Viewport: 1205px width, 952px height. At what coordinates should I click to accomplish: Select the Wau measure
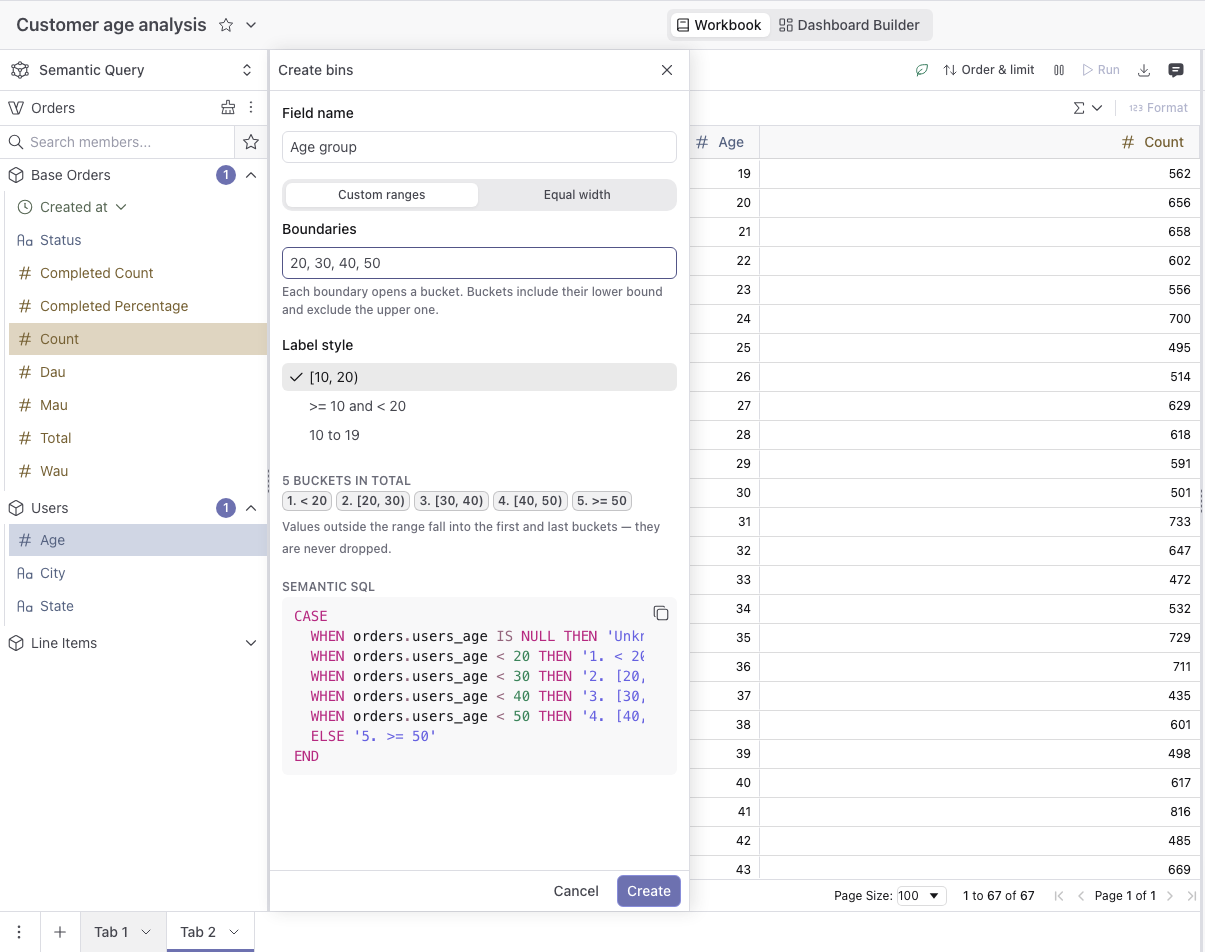pos(138,471)
